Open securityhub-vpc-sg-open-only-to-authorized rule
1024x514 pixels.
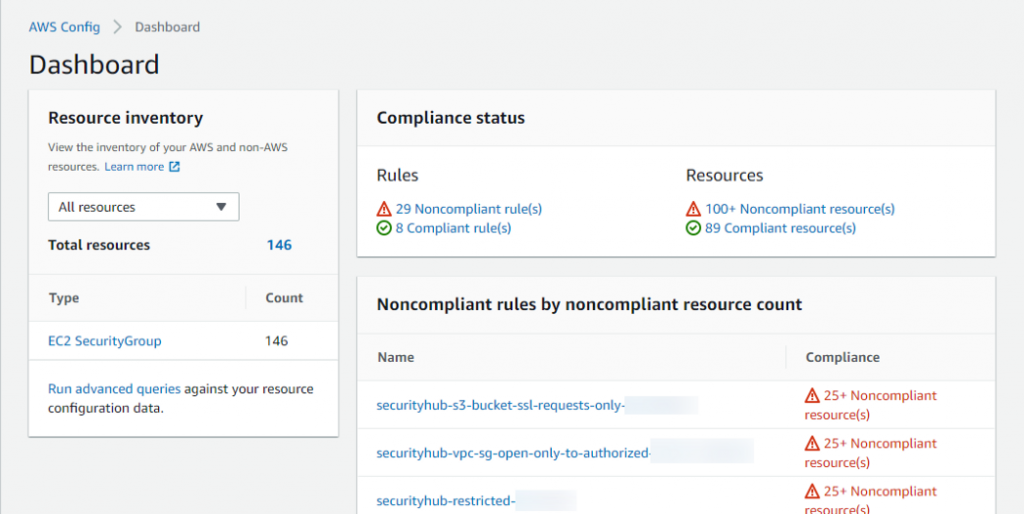pyautogui.click(x=513, y=453)
